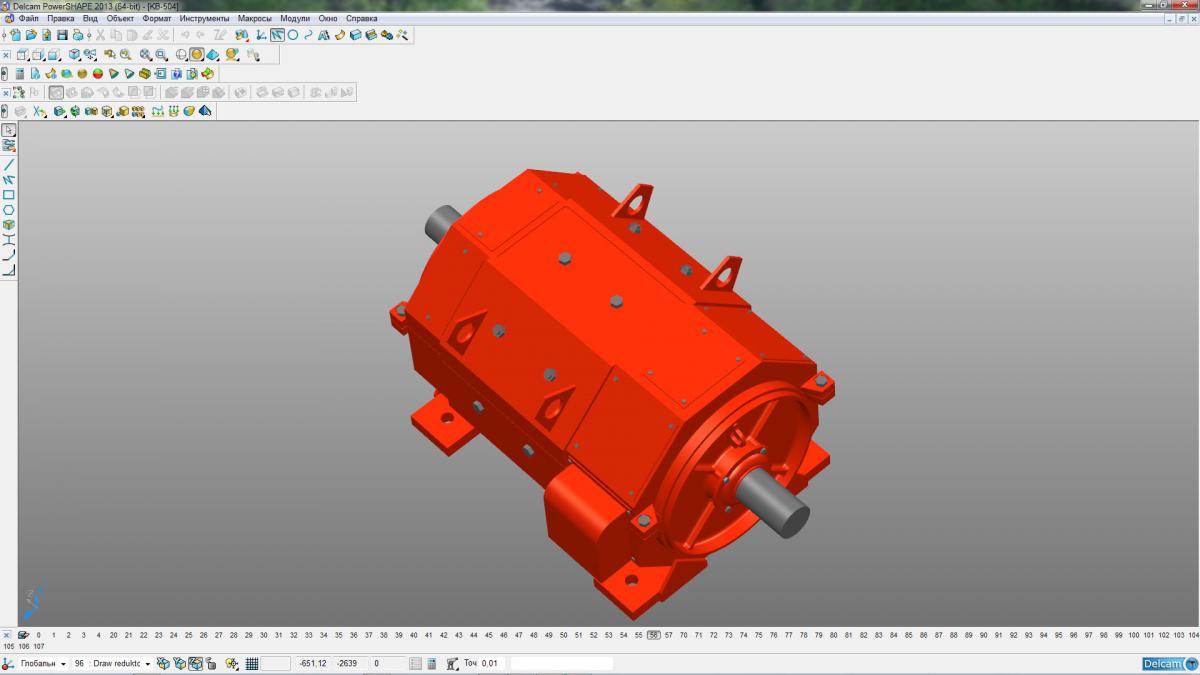Open the Annotation text 'A' icon

[324, 35]
